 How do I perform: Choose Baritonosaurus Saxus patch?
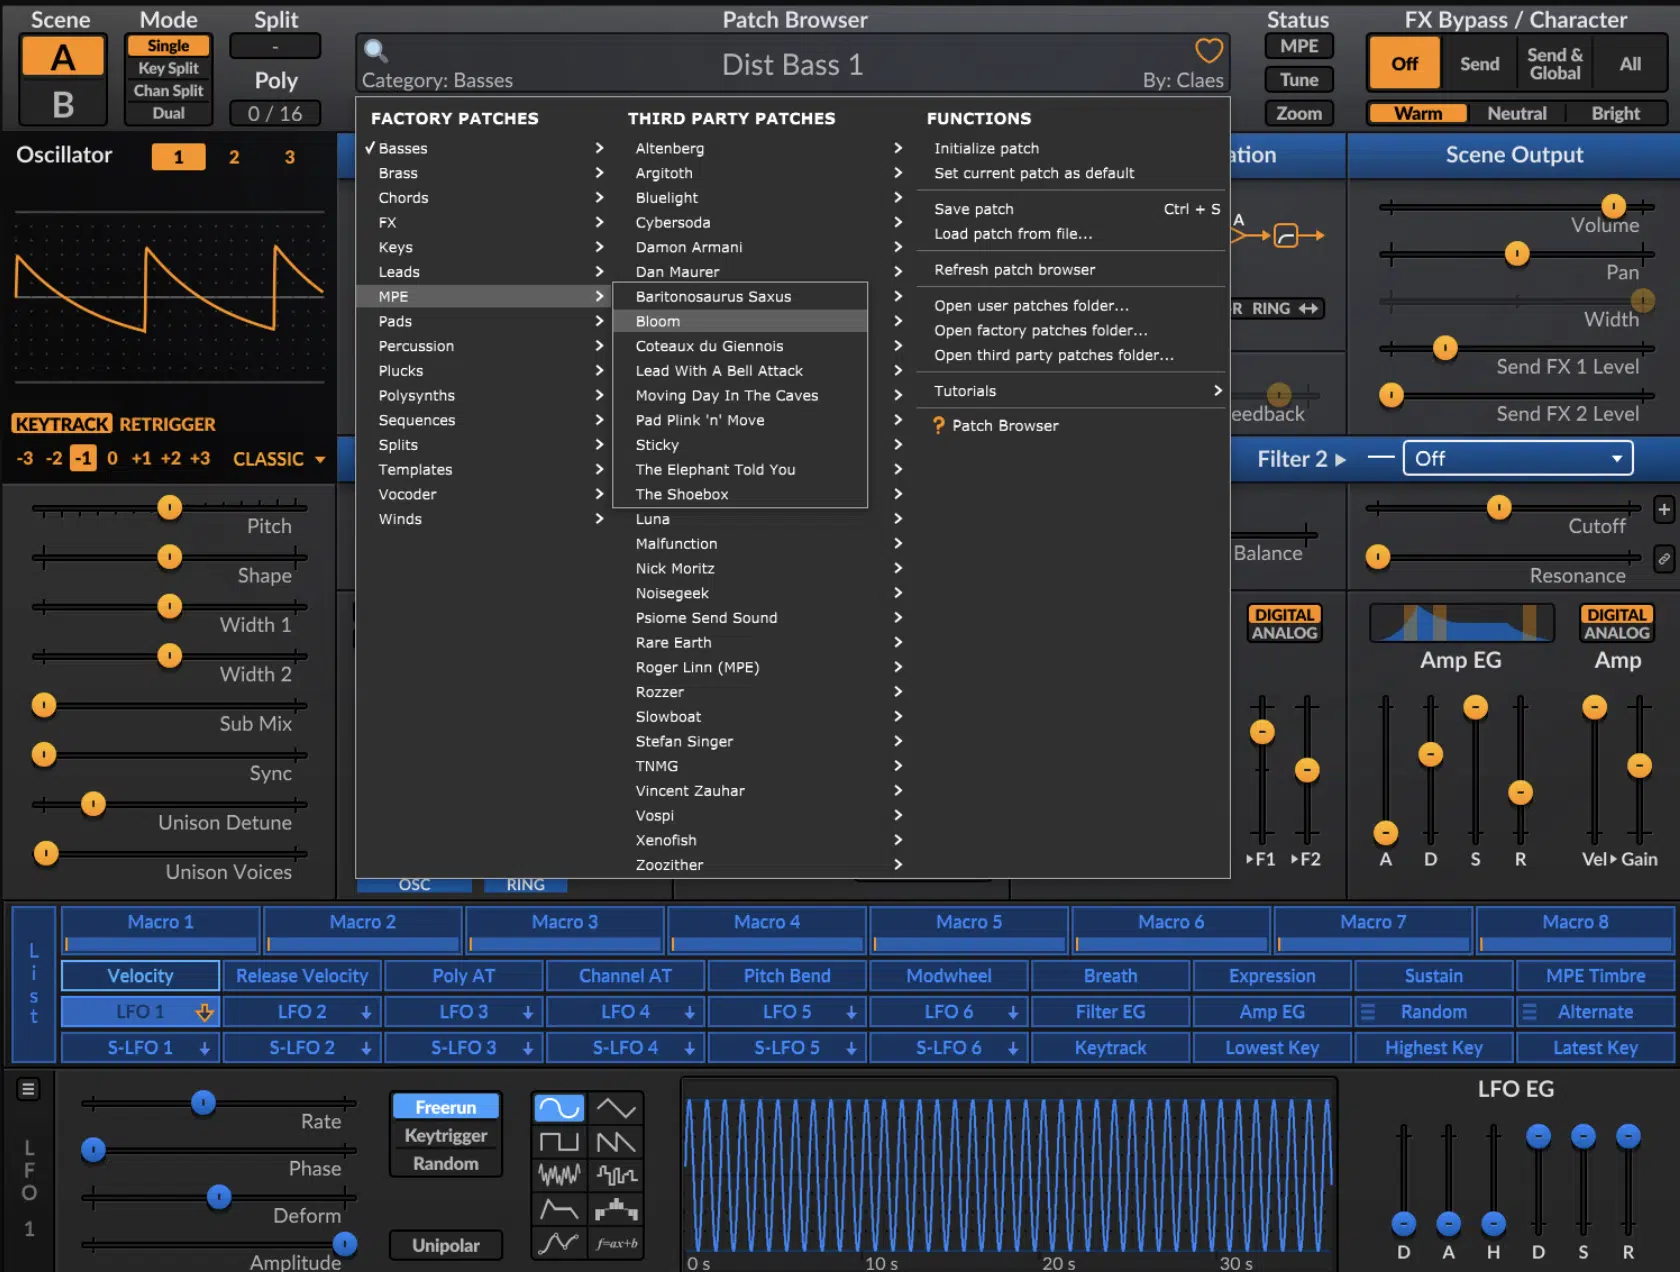pos(740,296)
